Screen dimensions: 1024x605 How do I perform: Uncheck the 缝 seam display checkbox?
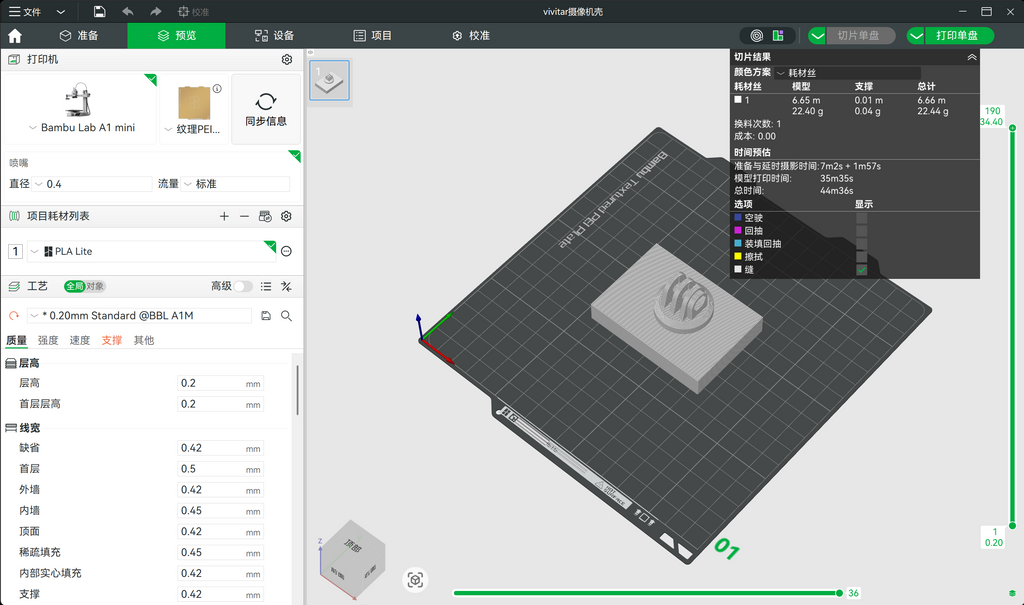861,270
